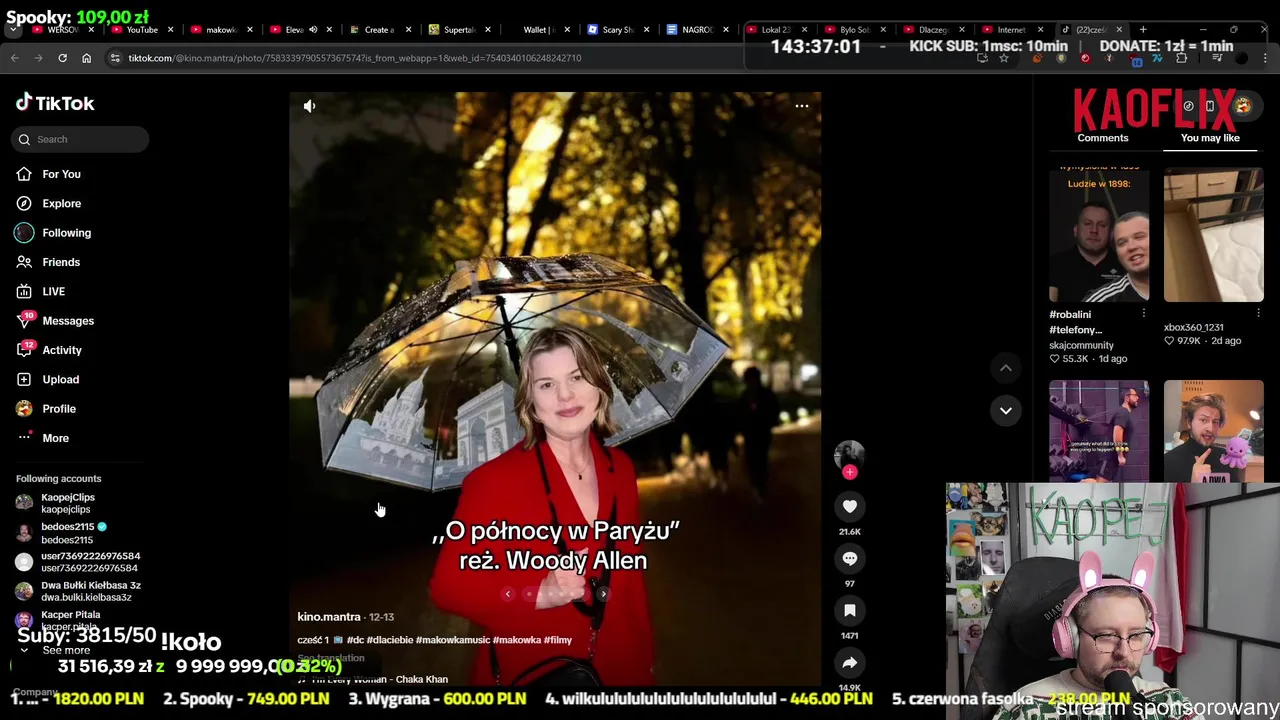1280x720 pixels.
Task: Click the kino.mantra username under the post
Action: point(329,617)
